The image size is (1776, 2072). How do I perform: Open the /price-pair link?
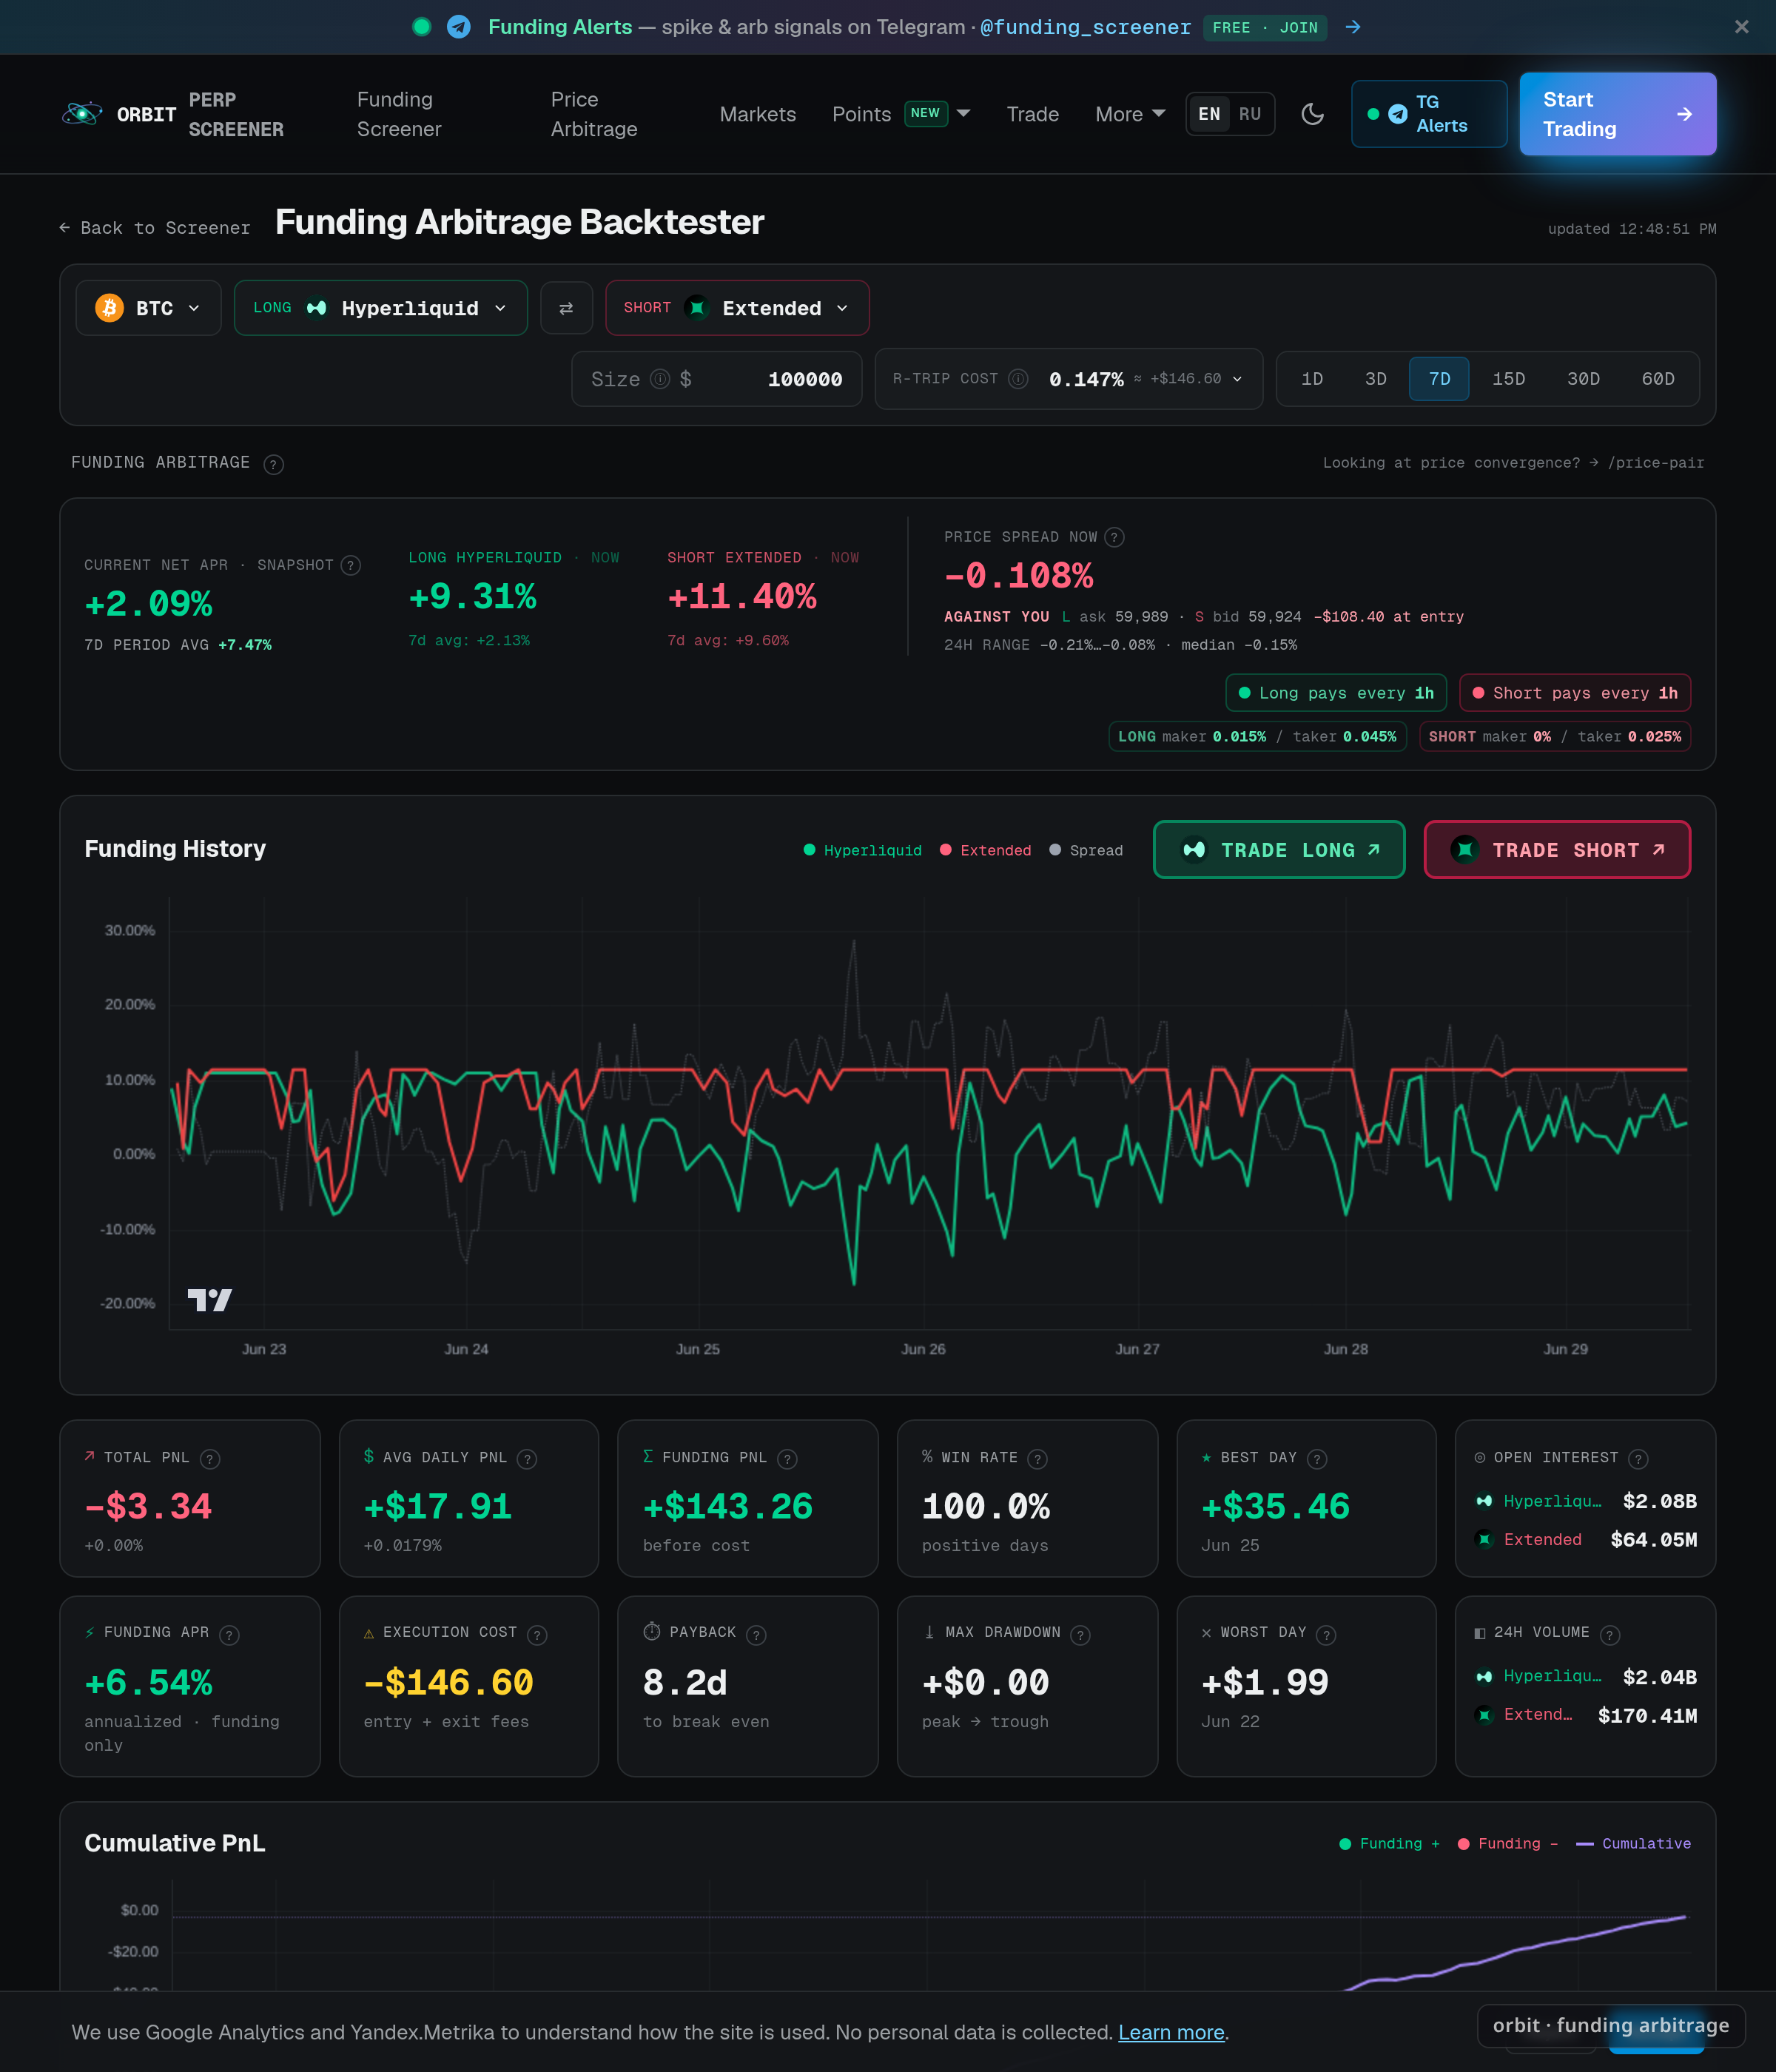[x=1655, y=463]
